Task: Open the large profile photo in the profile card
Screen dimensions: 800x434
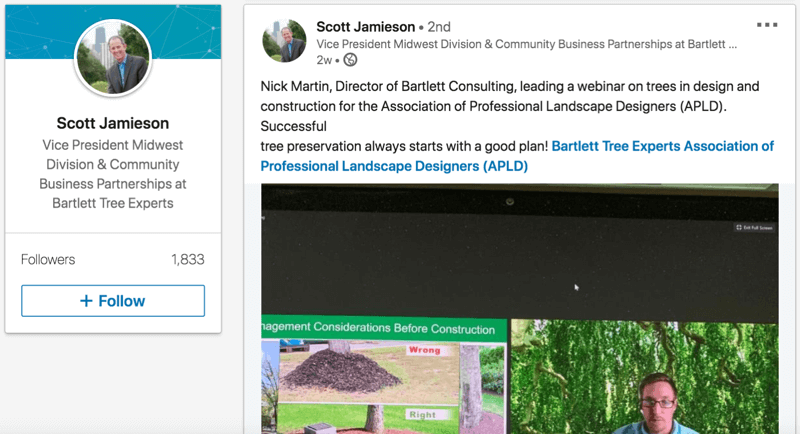Action: [x=113, y=58]
